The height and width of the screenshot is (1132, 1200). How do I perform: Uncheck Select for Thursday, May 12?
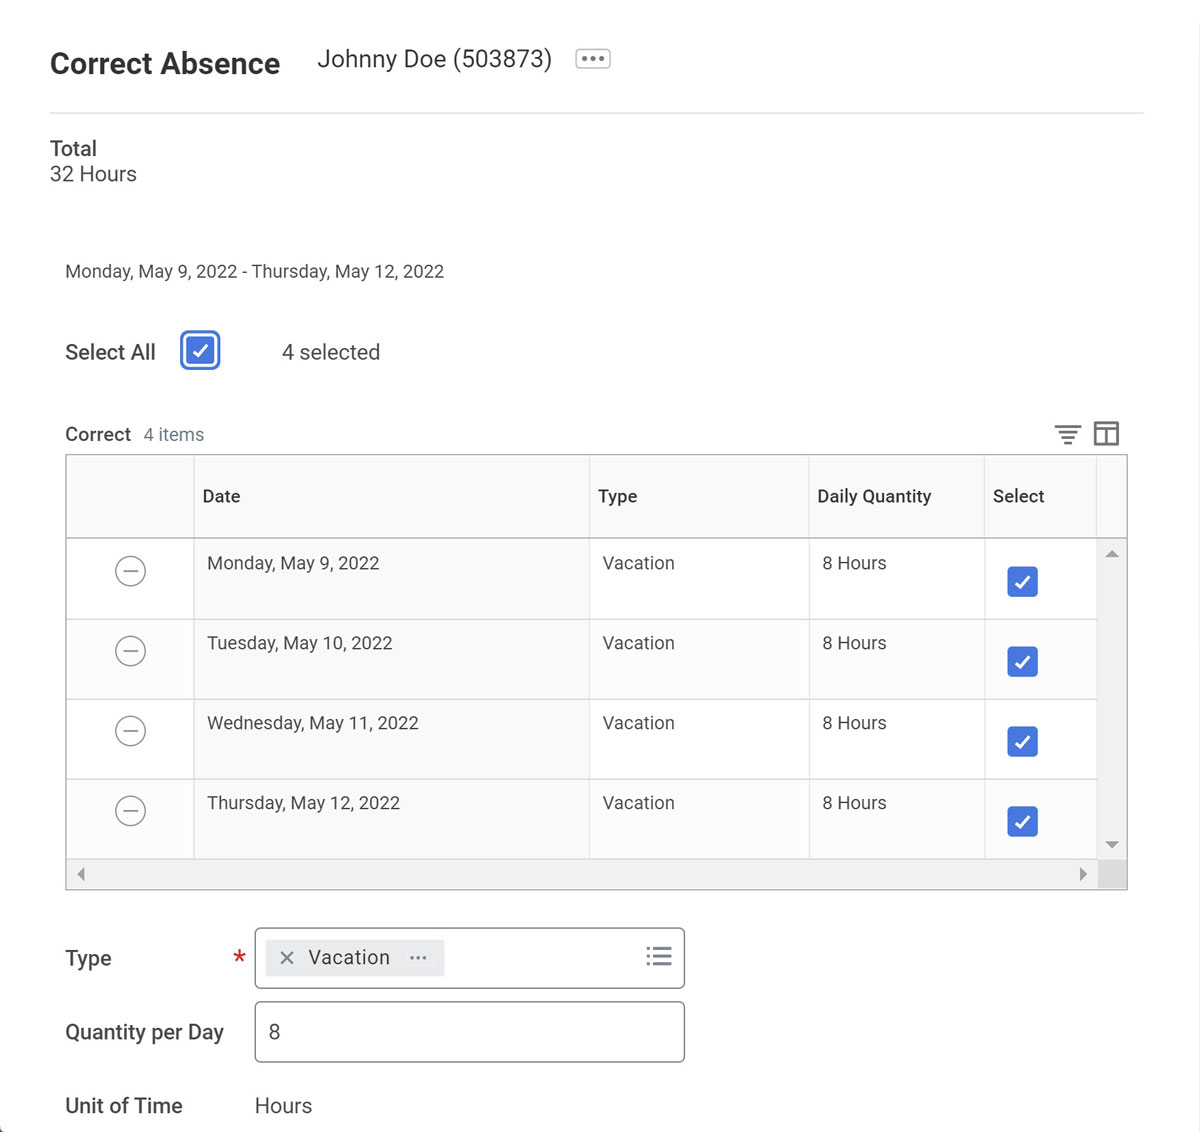pyautogui.click(x=1022, y=822)
